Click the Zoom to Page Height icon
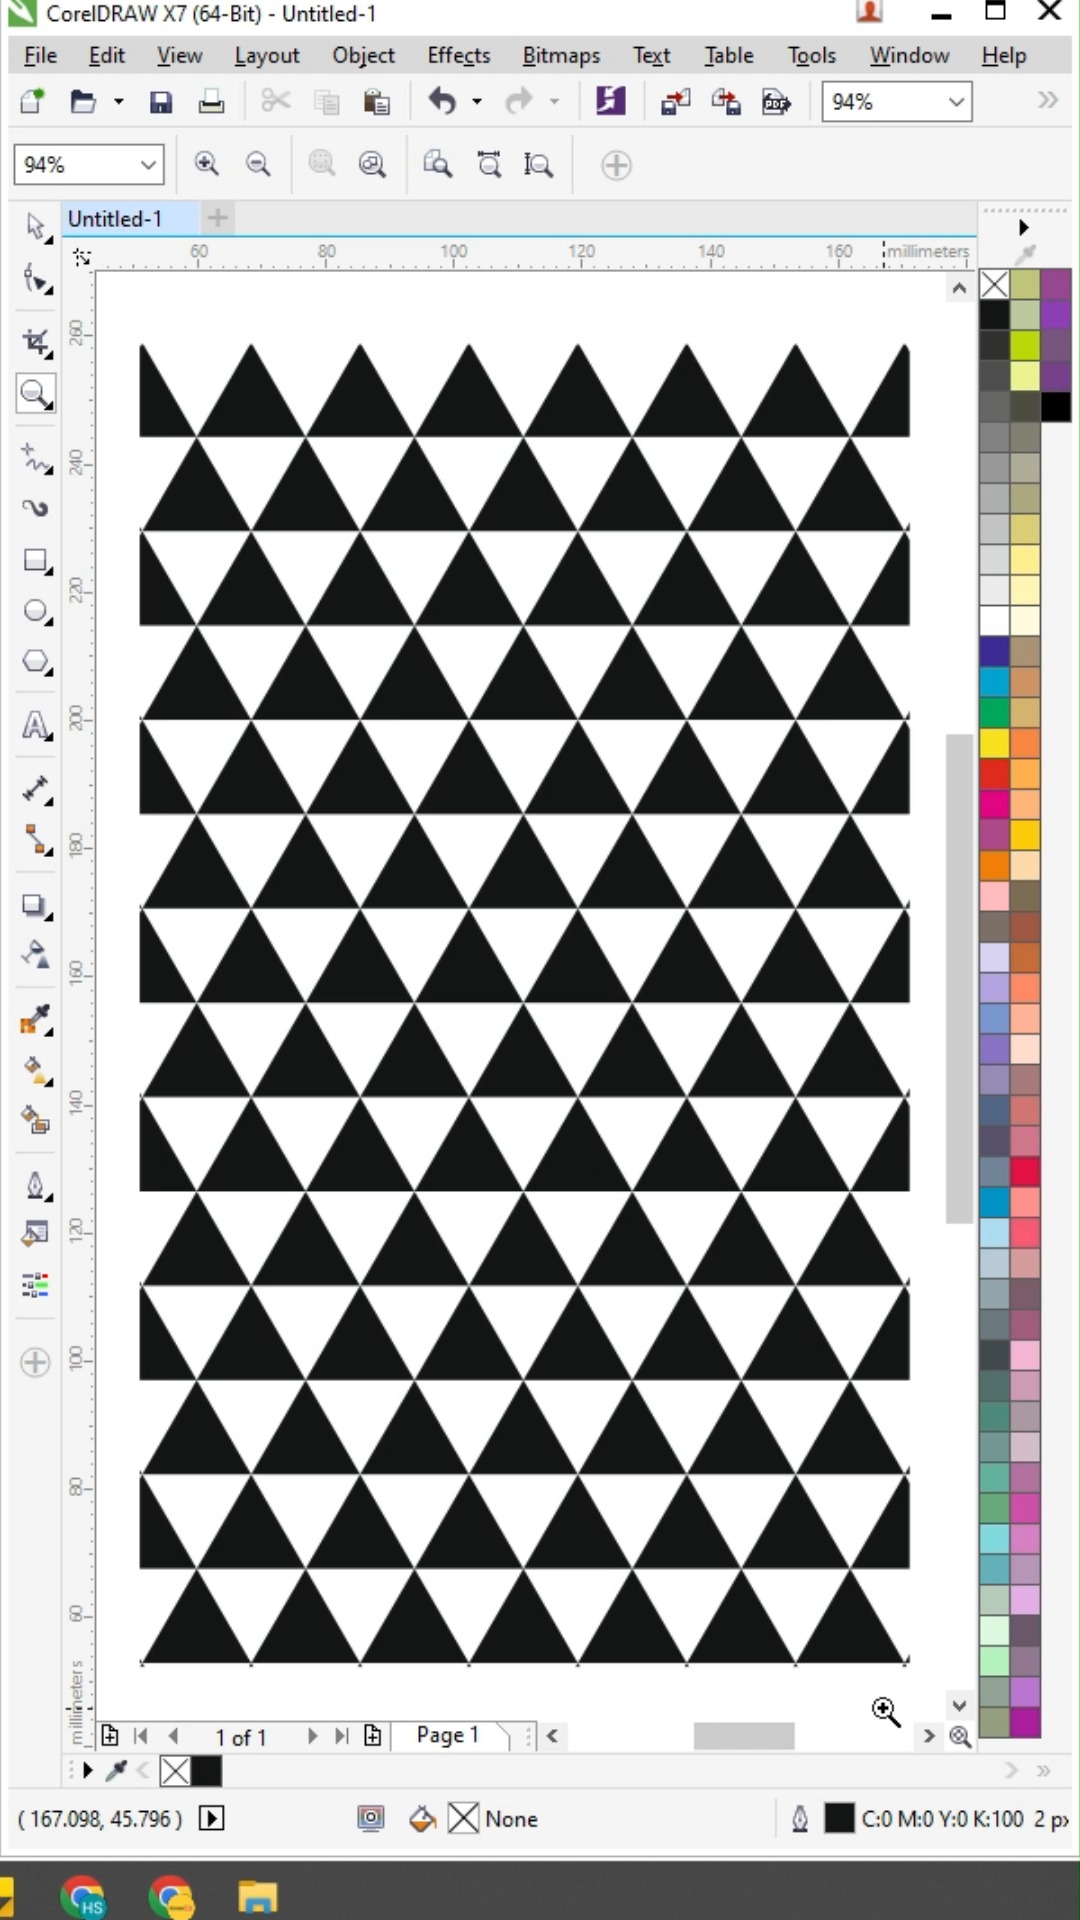This screenshot has width=1080, height=1920. click(x=538, y=164)
